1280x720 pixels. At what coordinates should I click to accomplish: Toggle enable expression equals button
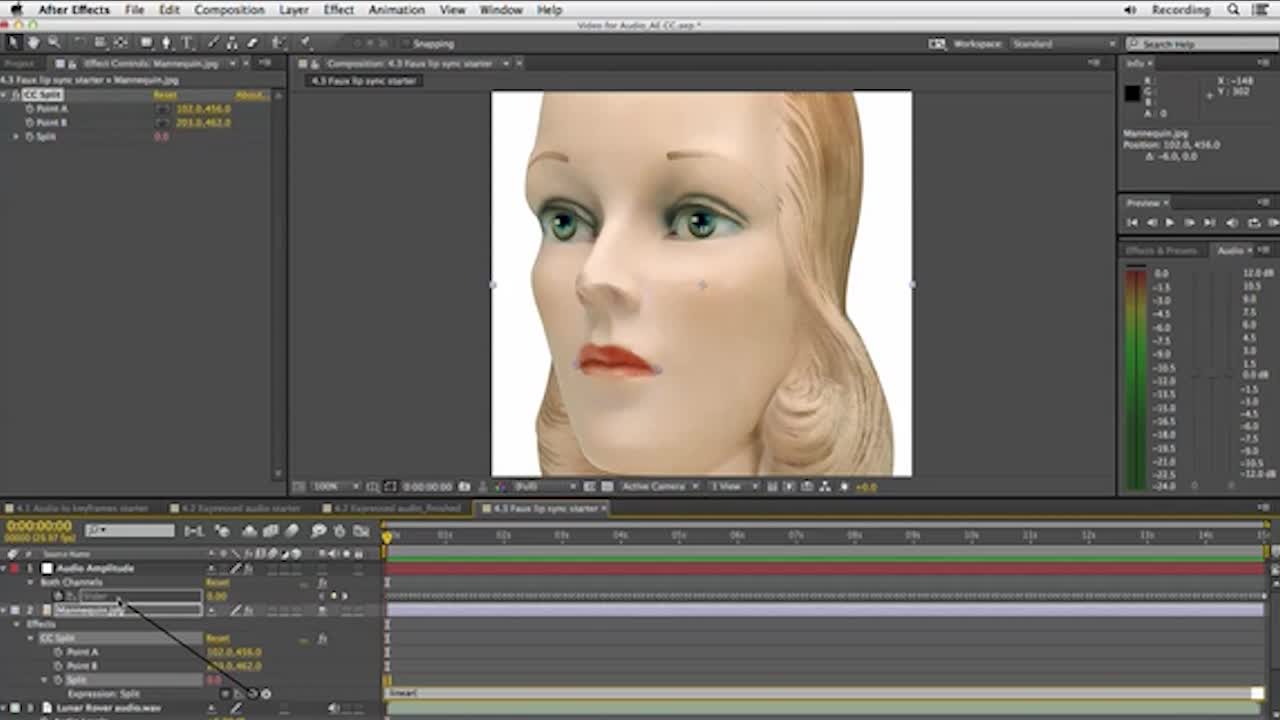[x=225, y=693]
